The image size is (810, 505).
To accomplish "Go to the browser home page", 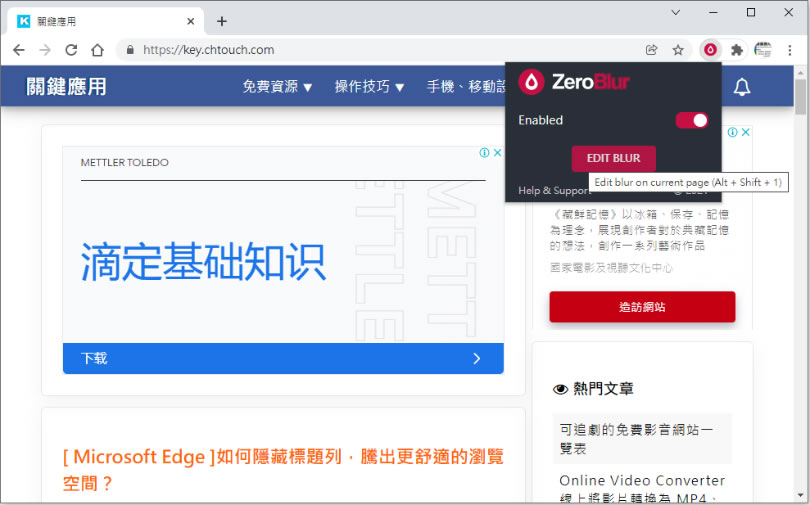I will point(98,50).
